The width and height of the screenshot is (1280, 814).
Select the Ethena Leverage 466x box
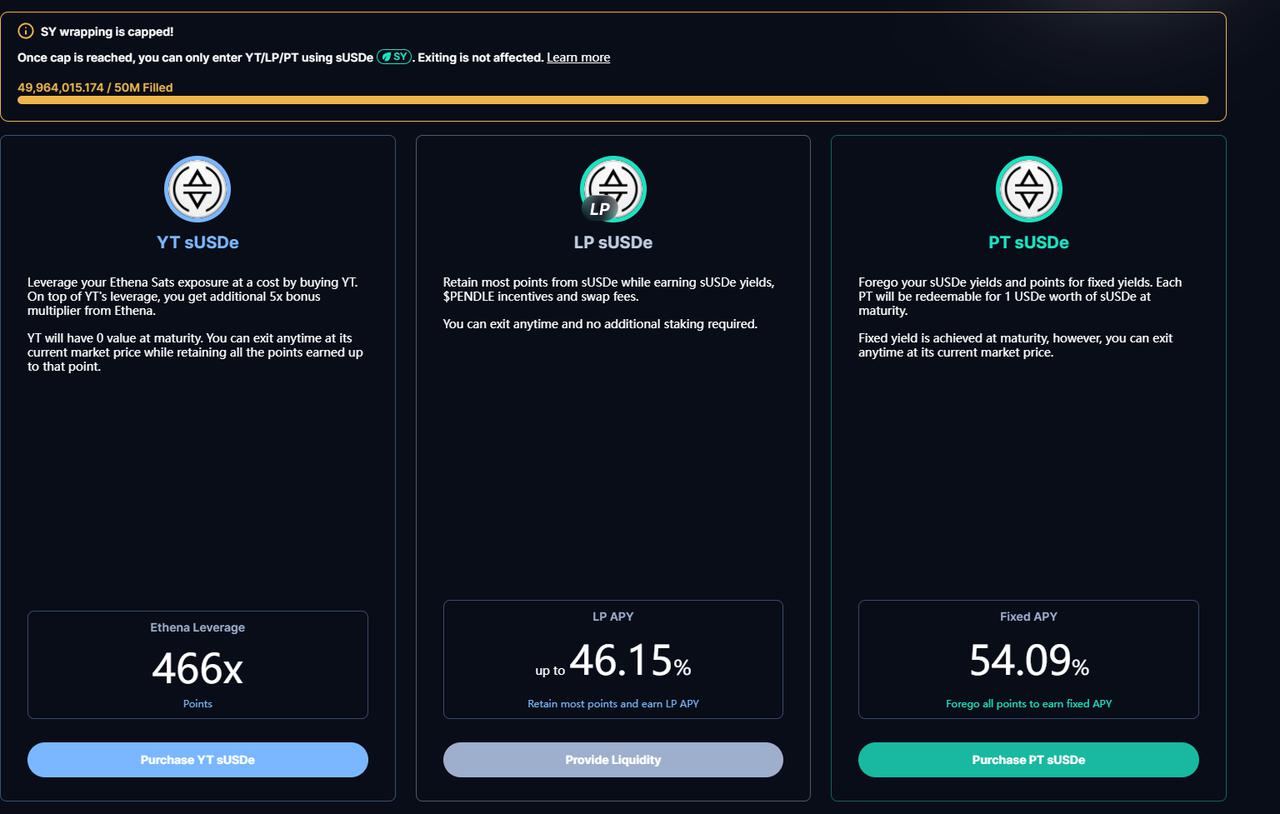click(198, 665)
